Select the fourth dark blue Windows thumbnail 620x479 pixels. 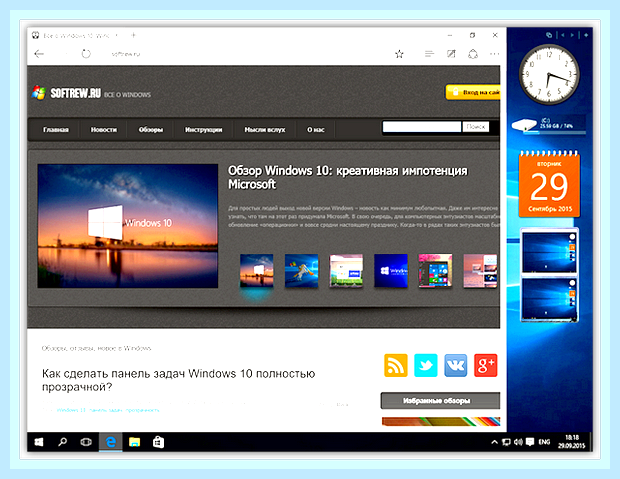(391, 271)
